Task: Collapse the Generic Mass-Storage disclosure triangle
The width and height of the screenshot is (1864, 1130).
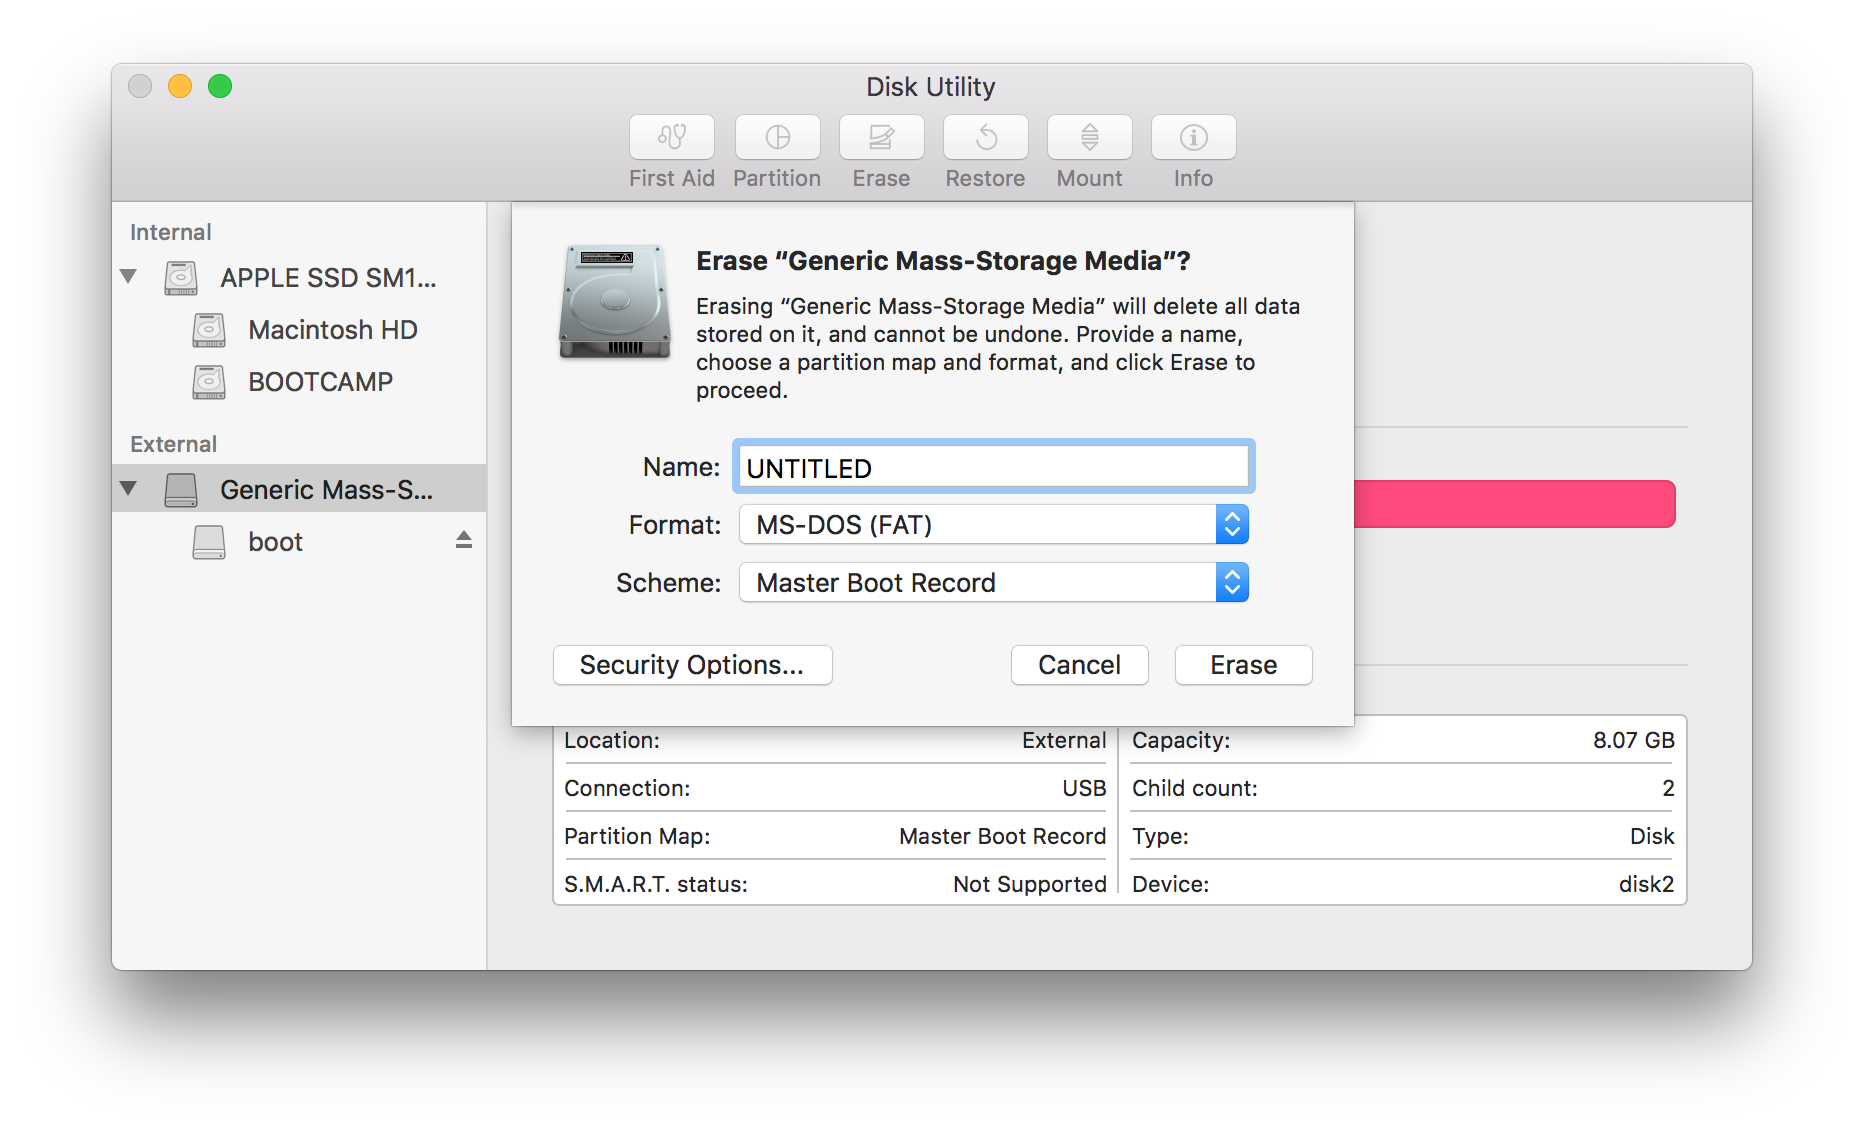Action: [x=128, y=488]
